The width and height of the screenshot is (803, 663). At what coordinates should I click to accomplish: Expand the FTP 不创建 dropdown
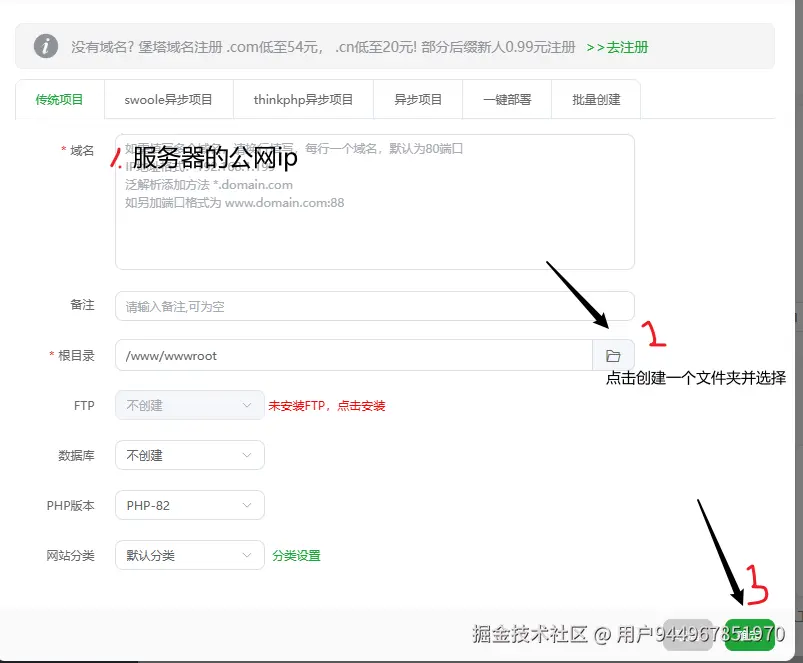189,405
